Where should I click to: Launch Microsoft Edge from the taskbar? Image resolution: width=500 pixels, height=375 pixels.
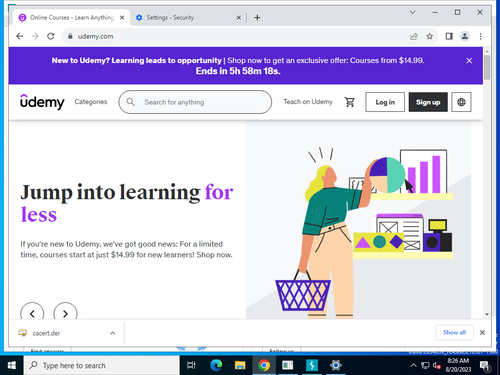216,365
